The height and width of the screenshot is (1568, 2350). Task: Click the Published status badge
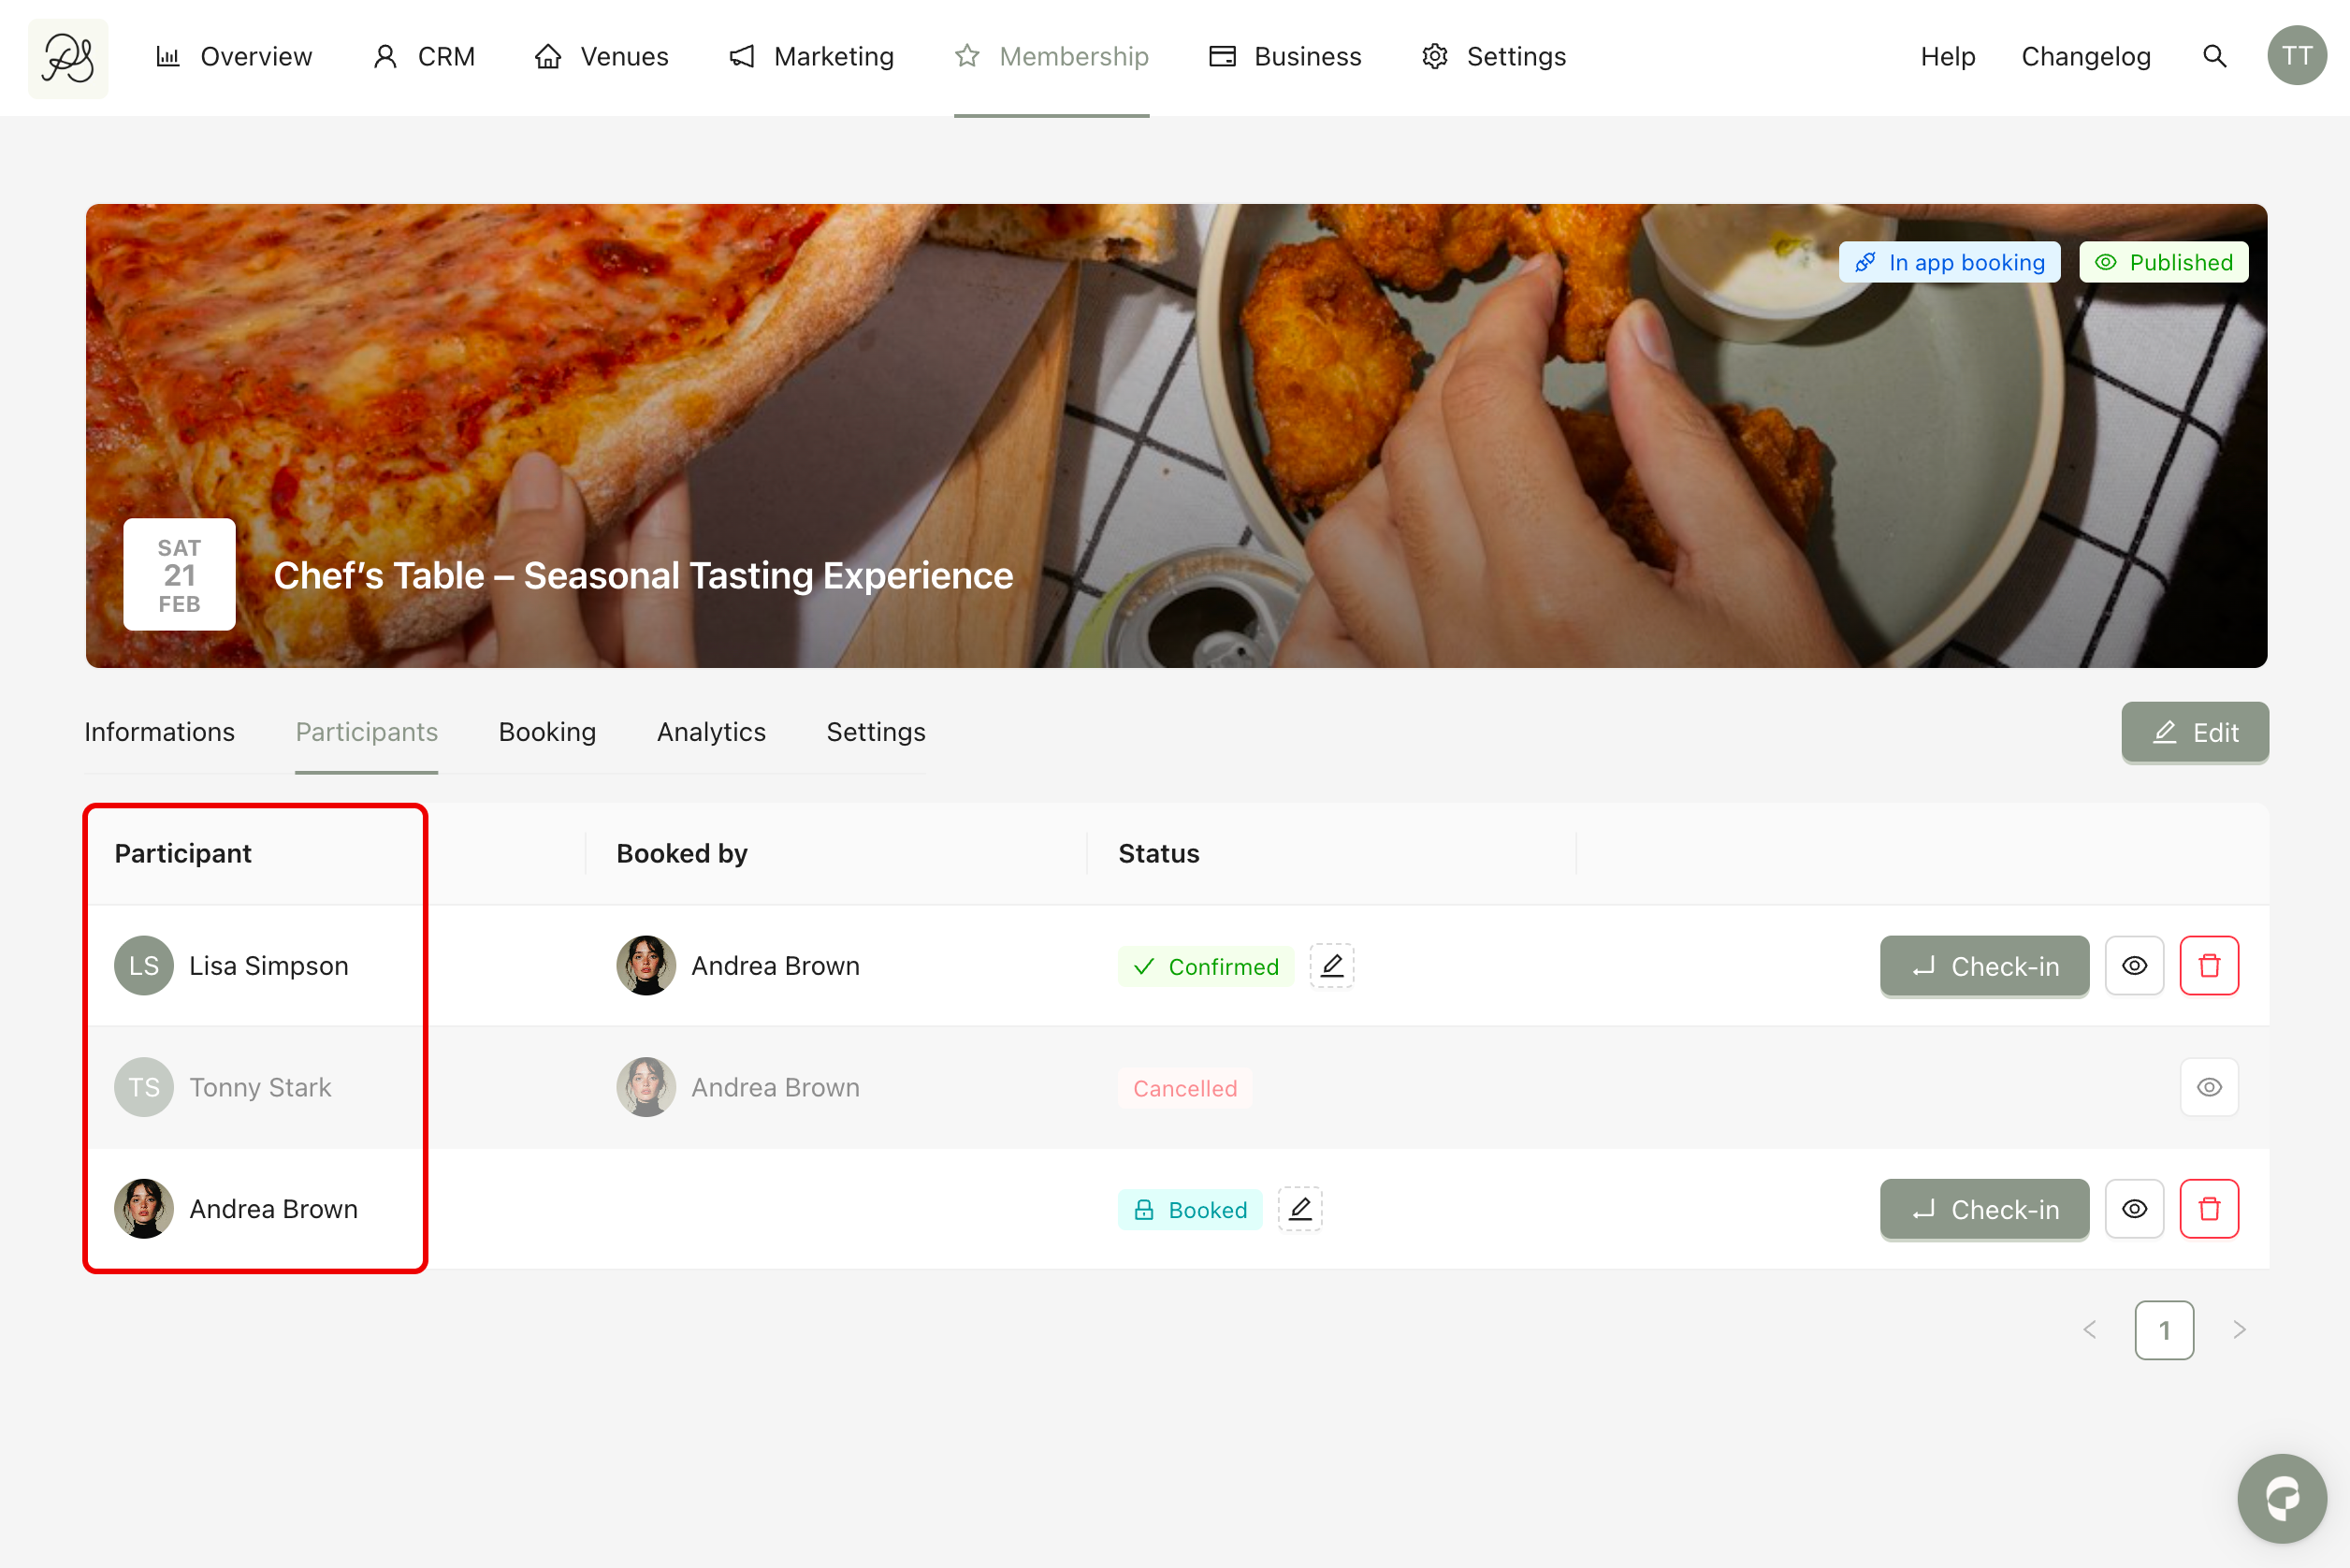pyautogui.click(x=2162, y=262)
